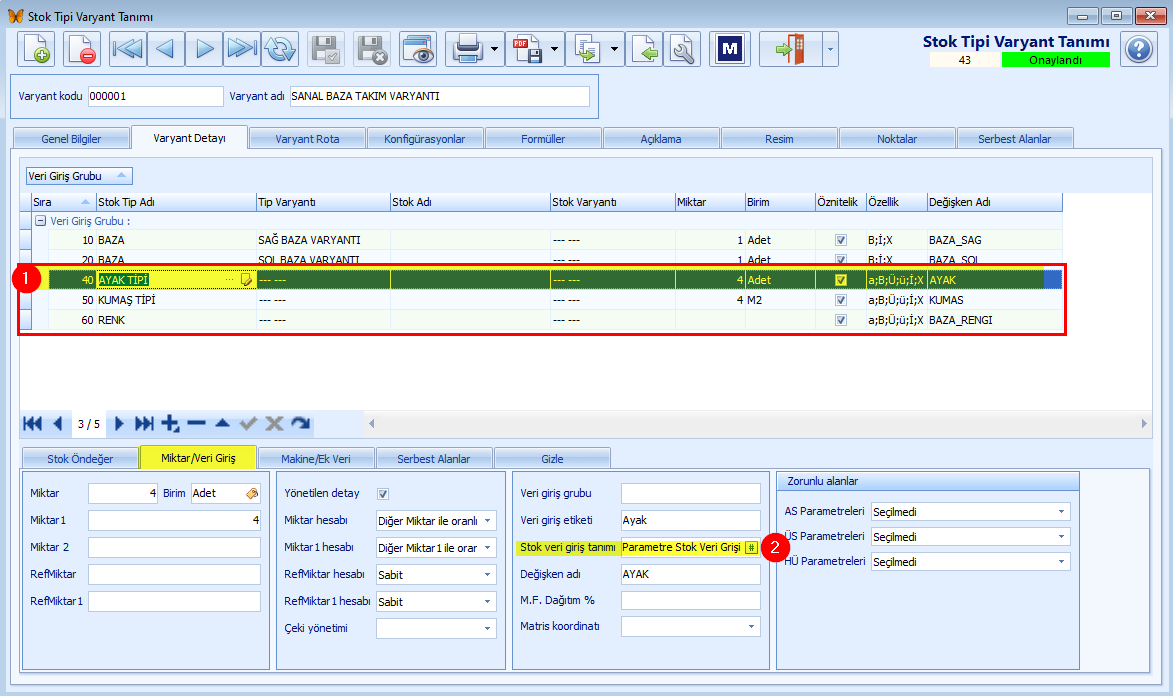This screenshot has height=696, width=1173.
Task: Click the printer icon
Action: pyautogui.click(x=468, y=49)
